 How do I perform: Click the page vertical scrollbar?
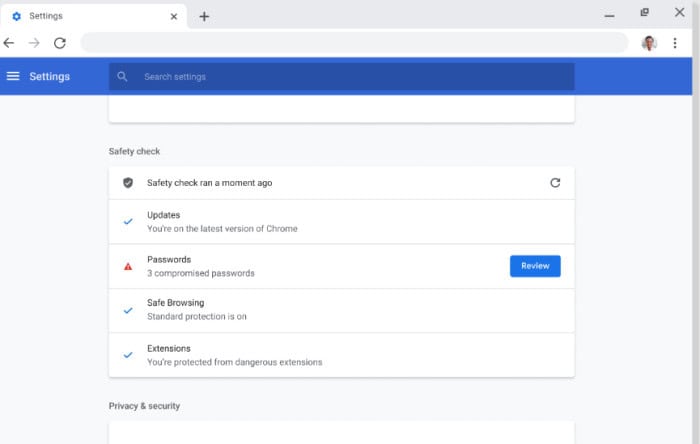pos(696,222)
